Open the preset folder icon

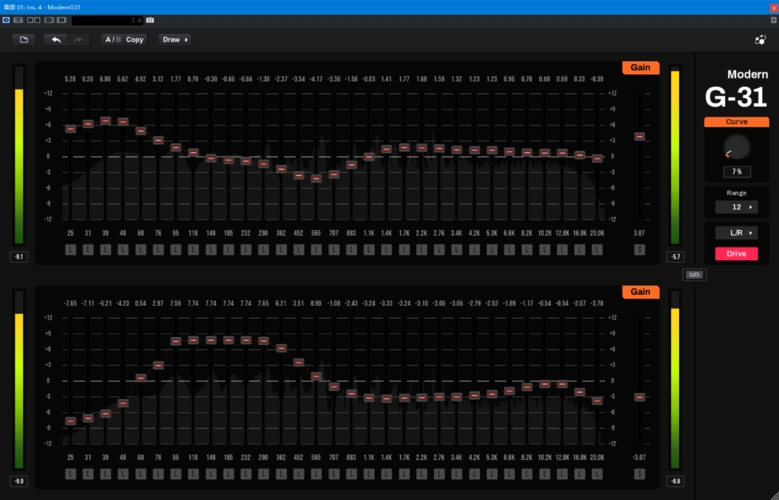[x=24, y=40]
